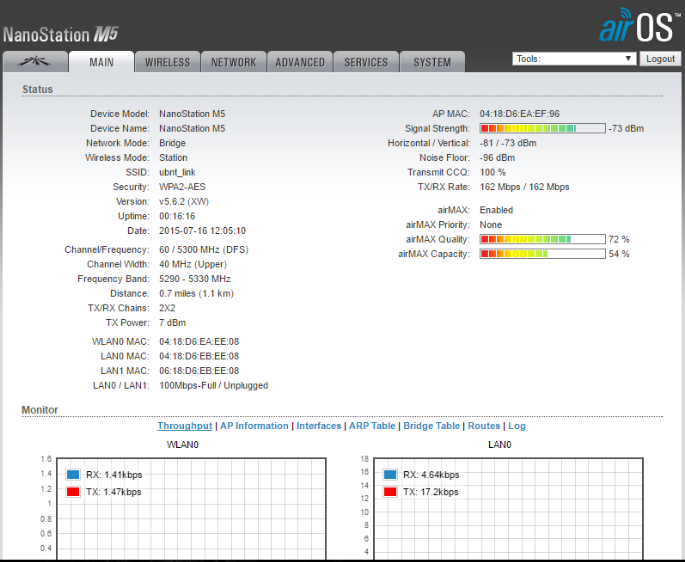Select Uptime value 00:16:16

click(177, 216)
